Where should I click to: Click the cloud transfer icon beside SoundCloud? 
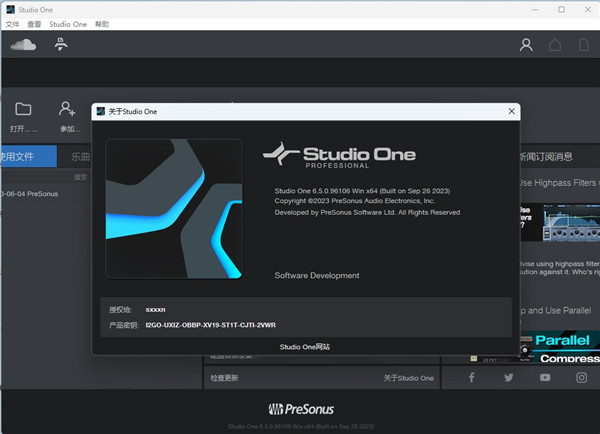click(x=61, y=44)
